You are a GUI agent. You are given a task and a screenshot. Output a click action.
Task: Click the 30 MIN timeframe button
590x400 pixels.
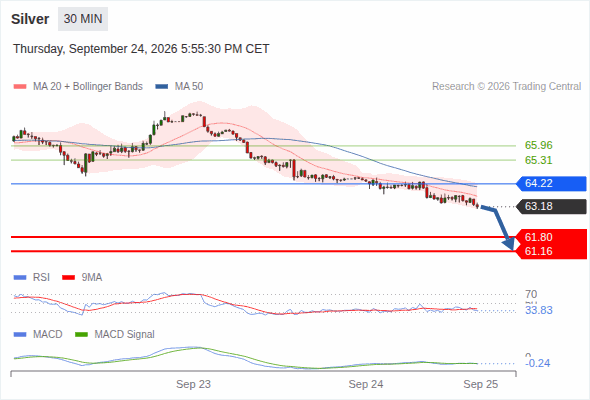83,19
